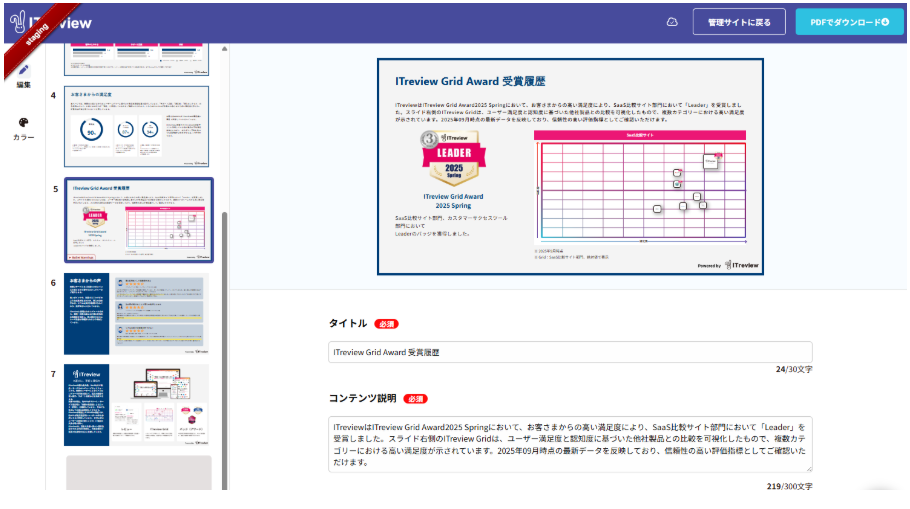Click the slide panel vertical scrollbar
Image resolution: width=910 pixels, height=509 pixels.
tap(224, 300)
